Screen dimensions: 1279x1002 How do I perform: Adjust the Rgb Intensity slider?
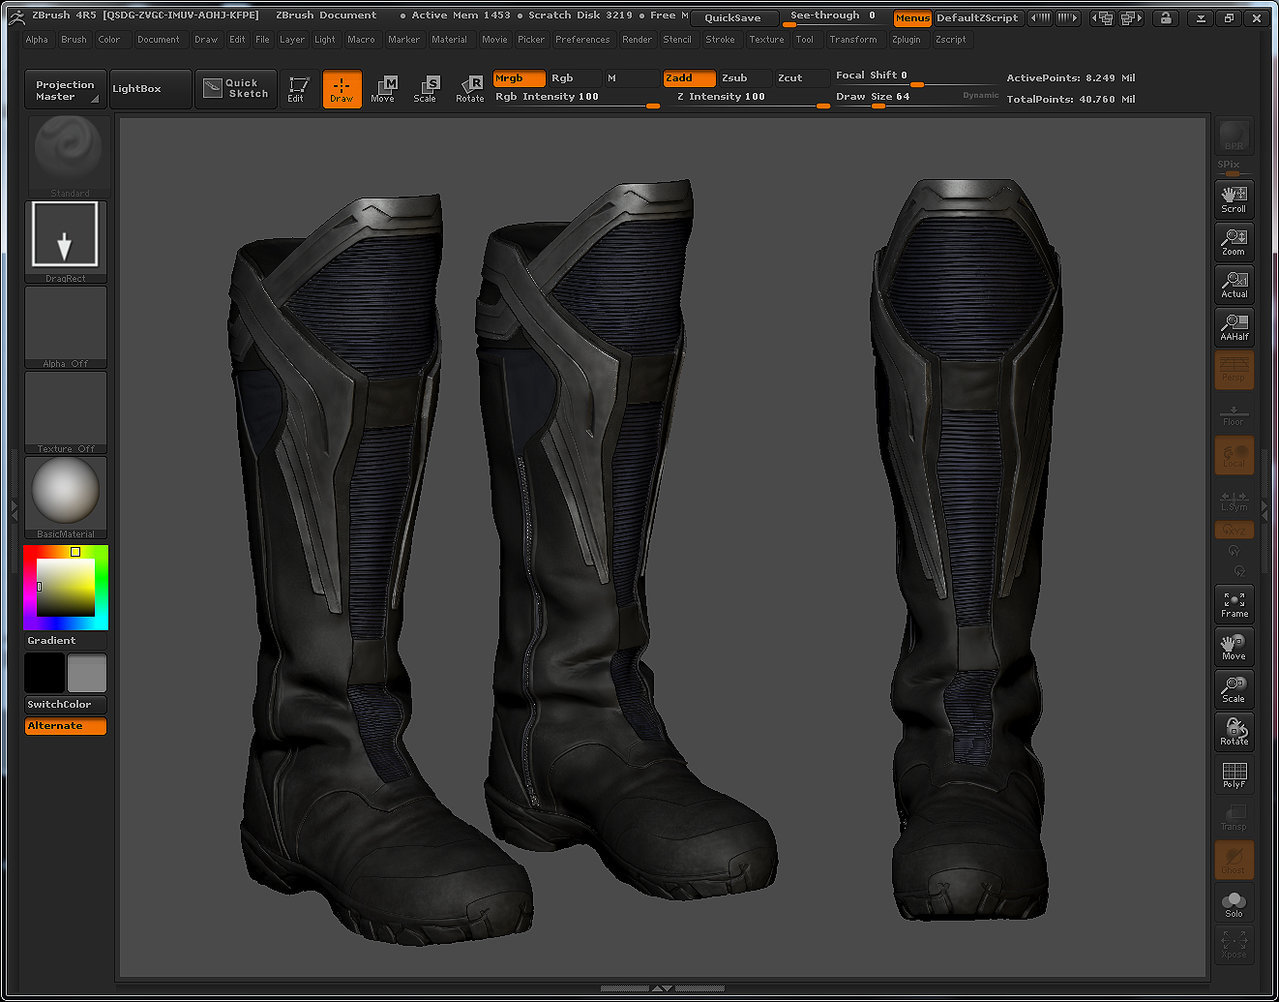[x=577, y=98]
